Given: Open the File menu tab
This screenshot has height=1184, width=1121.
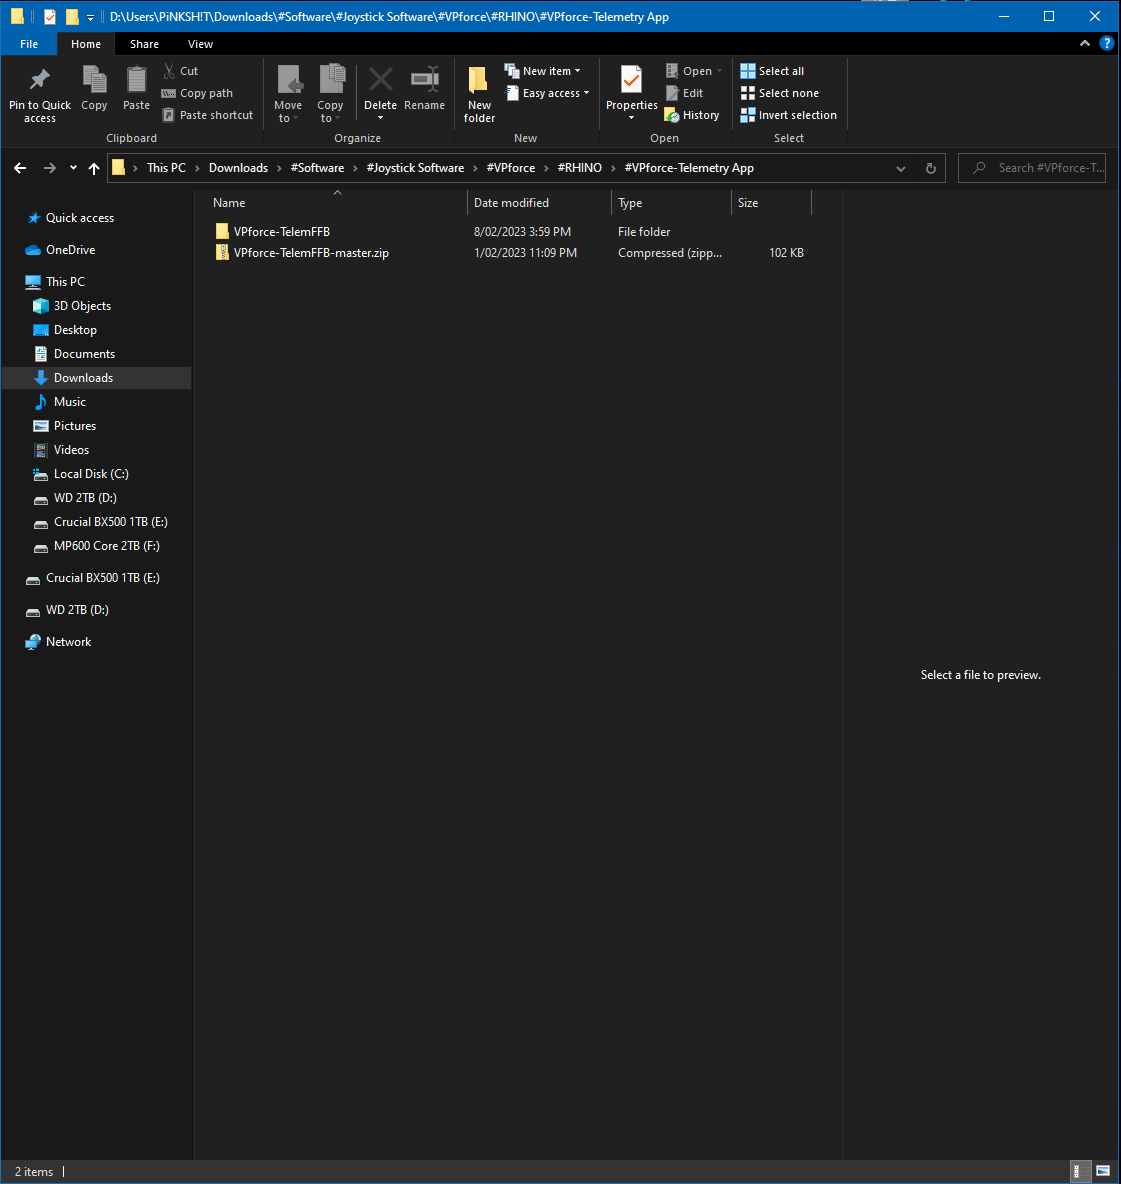Looking at the screenshot, I should tap(29, 44).
